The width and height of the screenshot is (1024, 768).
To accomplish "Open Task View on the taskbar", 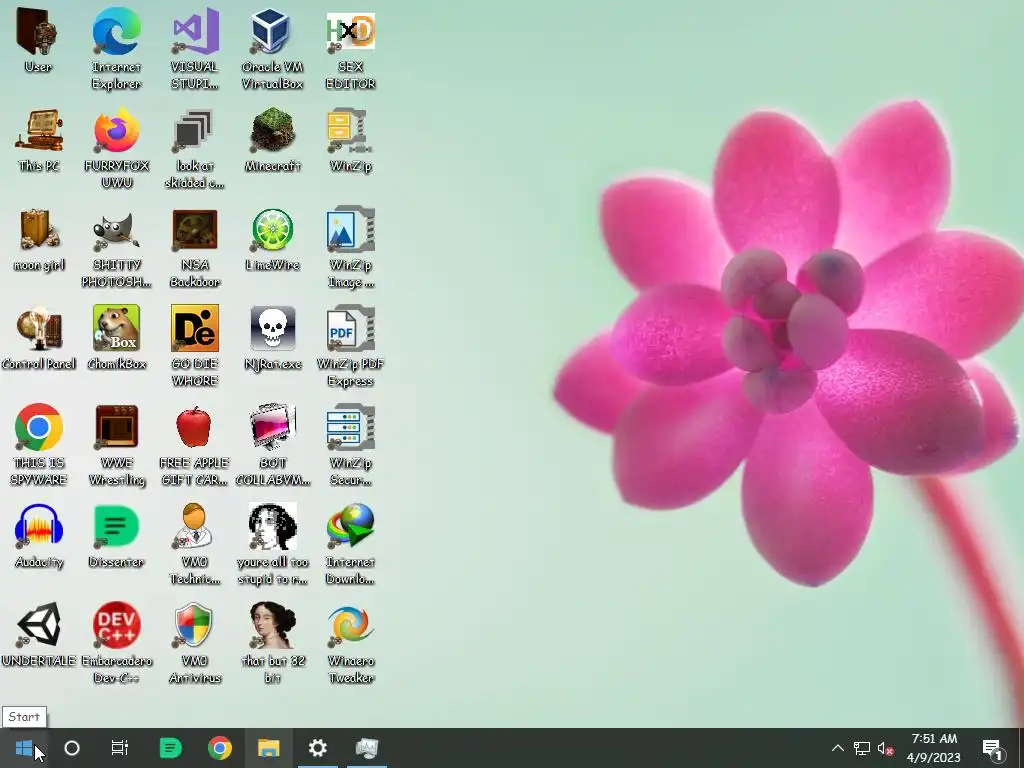I will pyautogui.click(x=120, y=748).
